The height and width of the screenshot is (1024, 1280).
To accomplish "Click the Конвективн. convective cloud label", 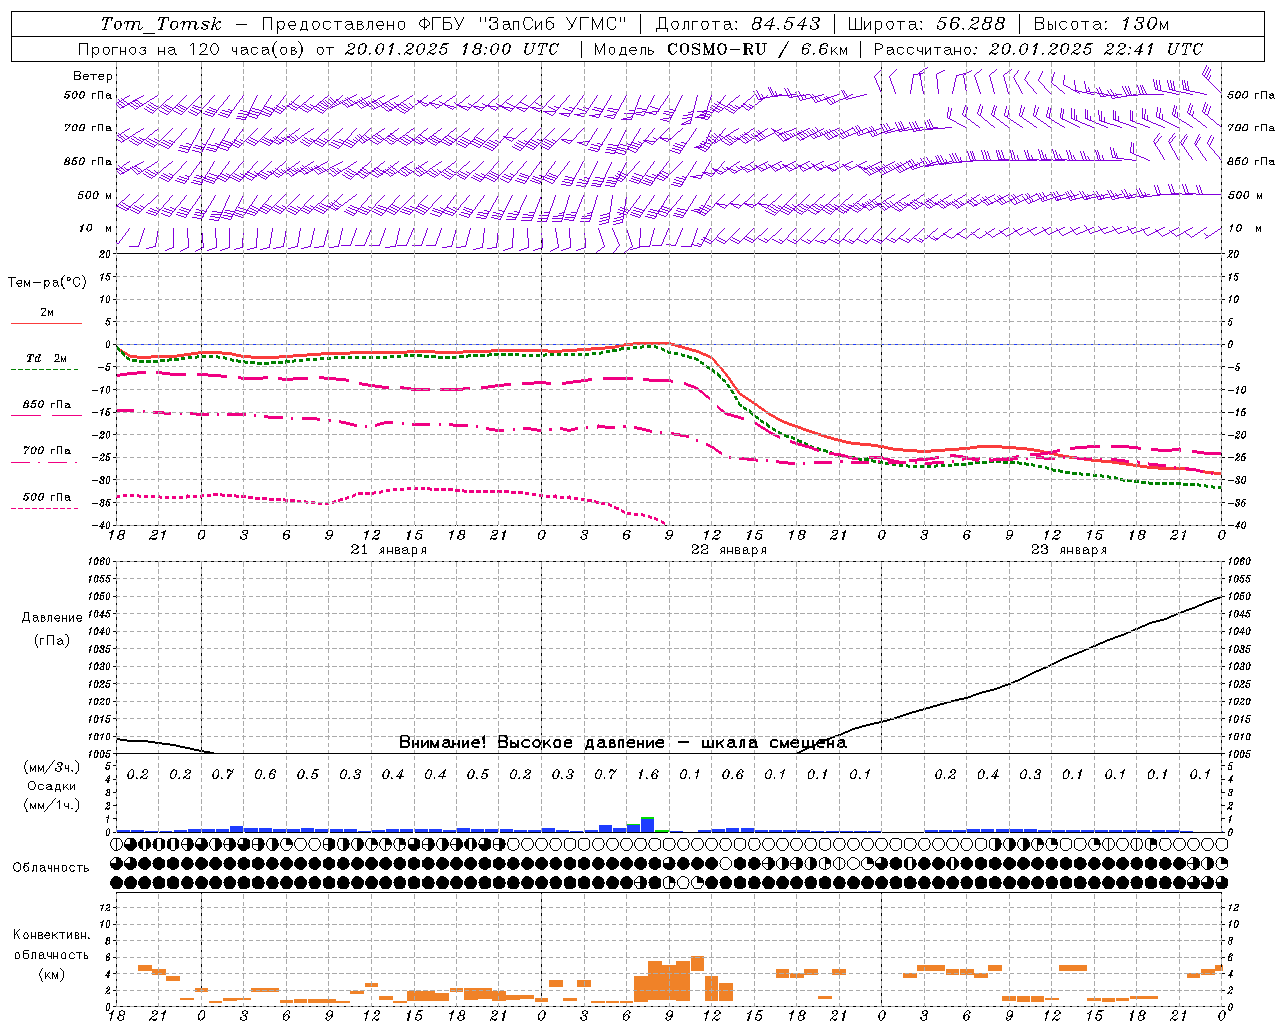I will pos(51,935).
